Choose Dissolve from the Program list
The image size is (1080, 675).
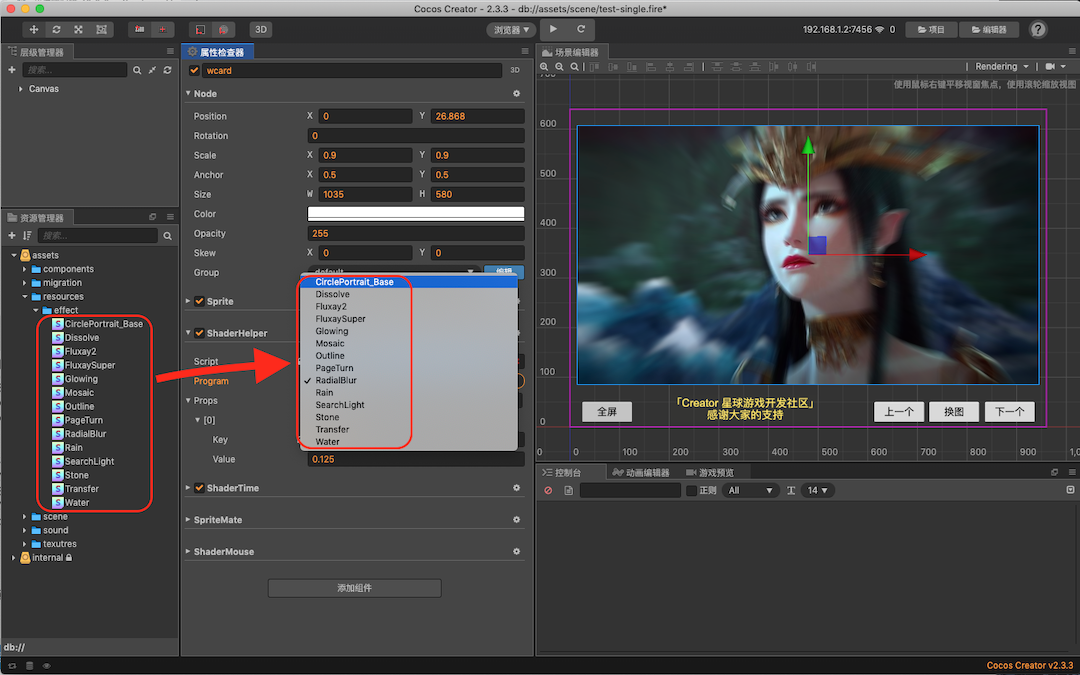tap(333, 295)
